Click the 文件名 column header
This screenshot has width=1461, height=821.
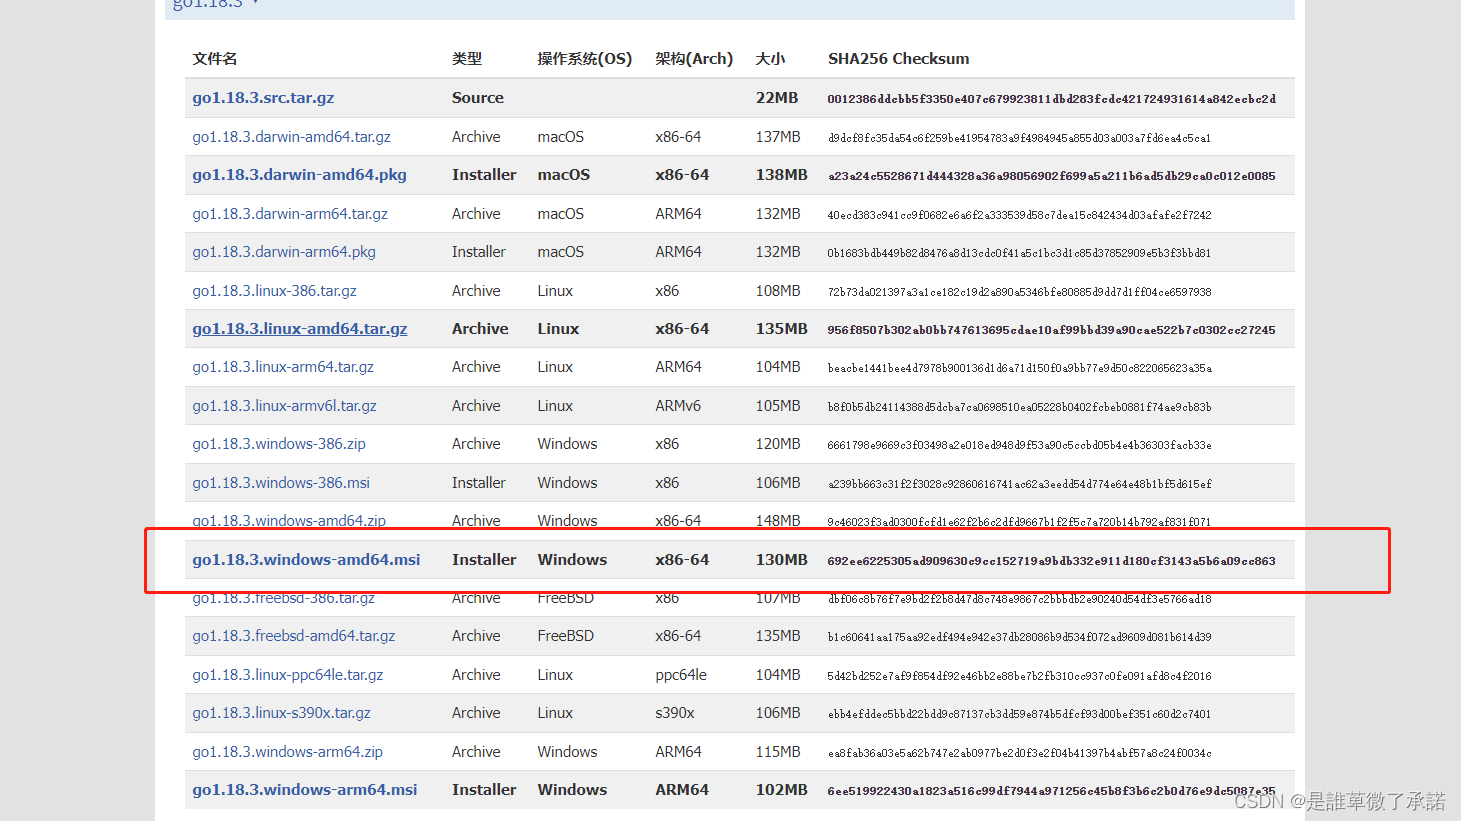click(x=215, y=59)
